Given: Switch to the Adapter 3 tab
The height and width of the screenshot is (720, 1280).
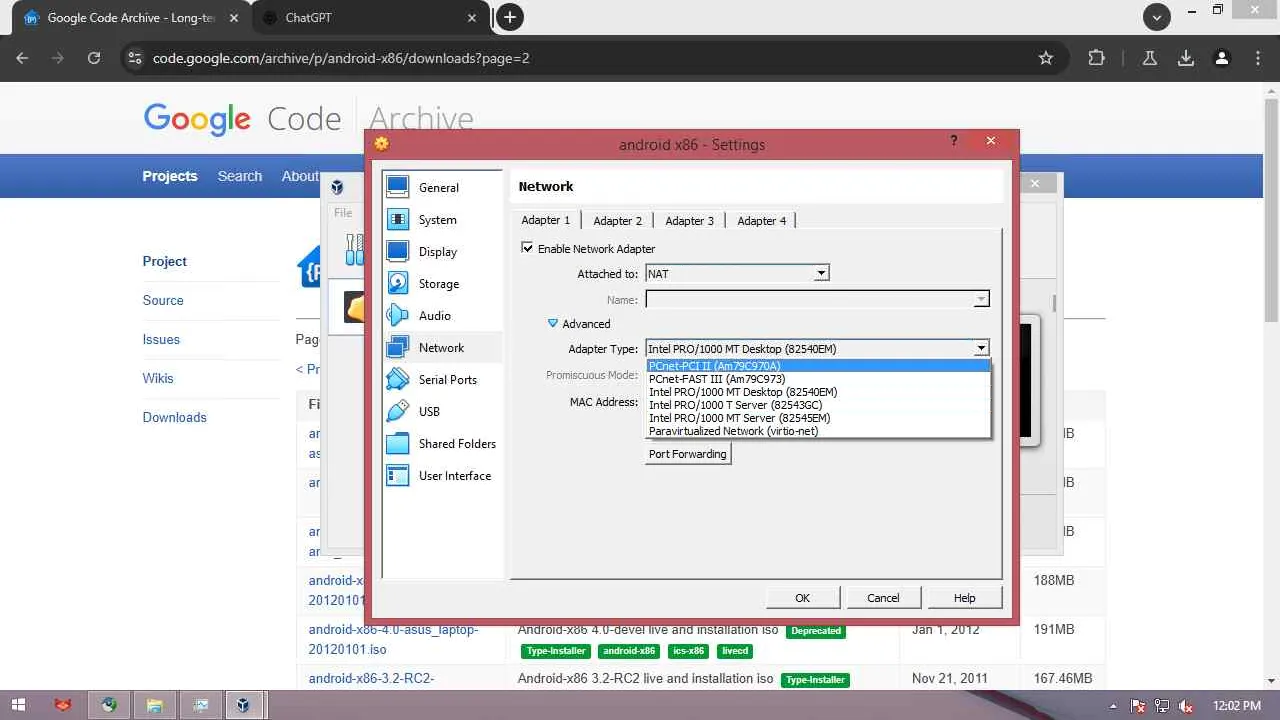Looking at the screenshot, I should coord(690,221).
